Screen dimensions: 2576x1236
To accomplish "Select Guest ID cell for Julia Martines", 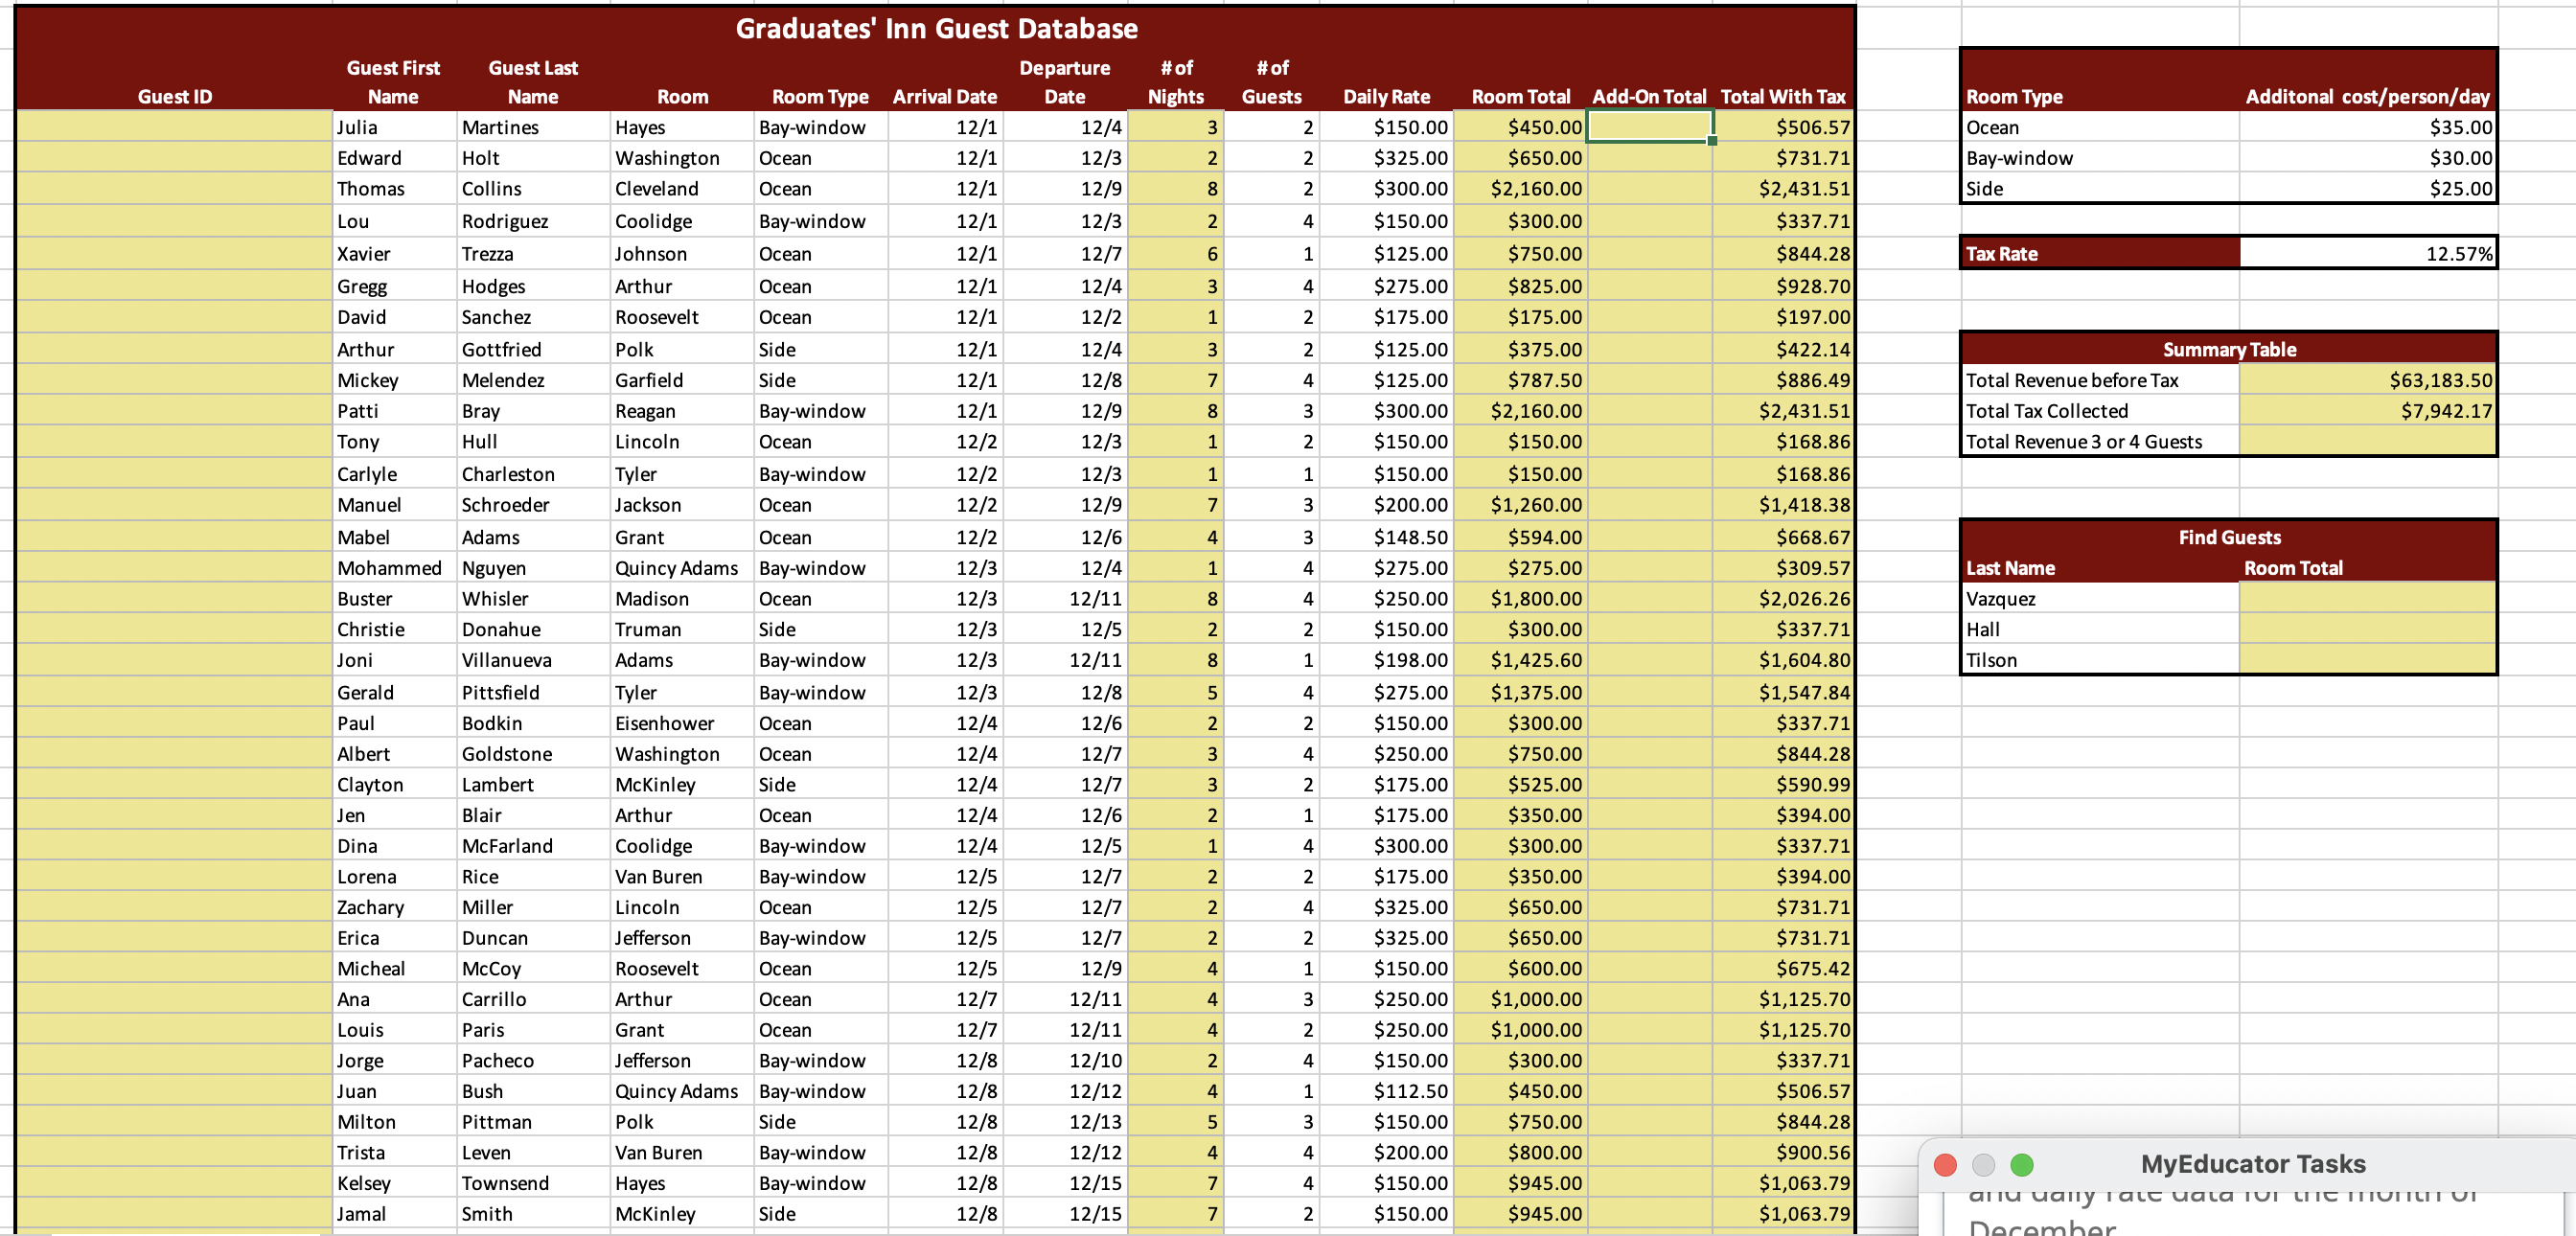I will point(174,127).
